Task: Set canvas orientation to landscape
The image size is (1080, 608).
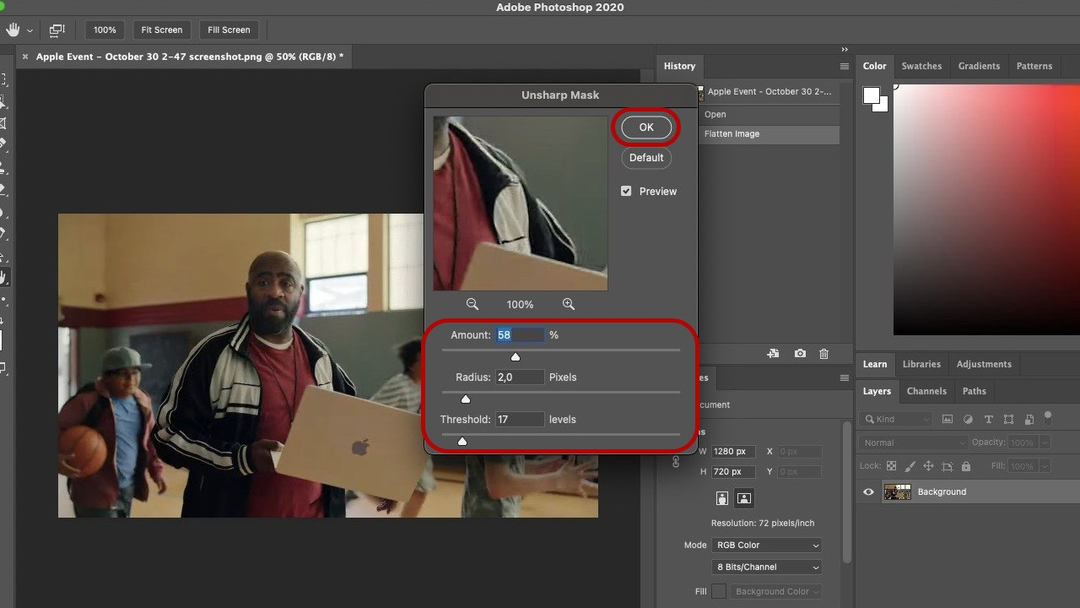Action: [744, 498]
